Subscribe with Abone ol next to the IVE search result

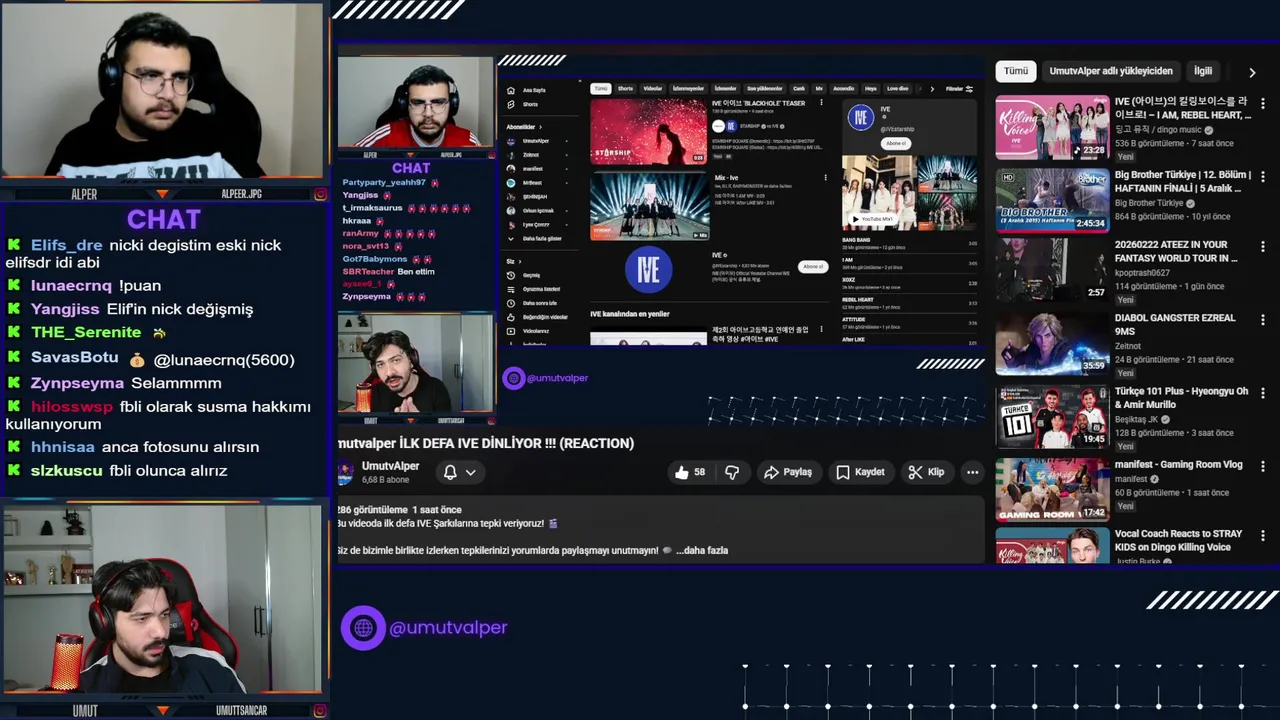(813, 266)
